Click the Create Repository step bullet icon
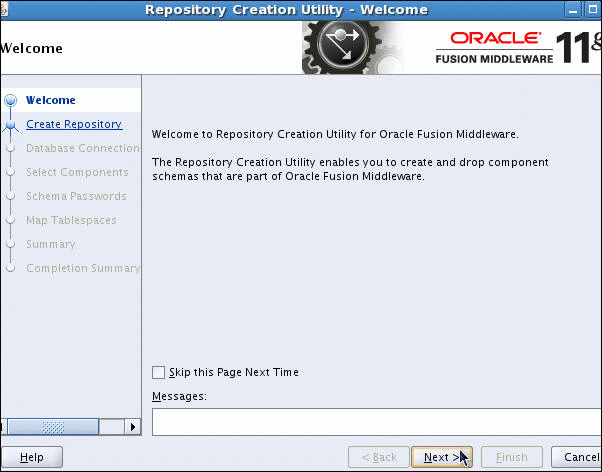Screen dimensions: 602x472 (x=11, y=125)
